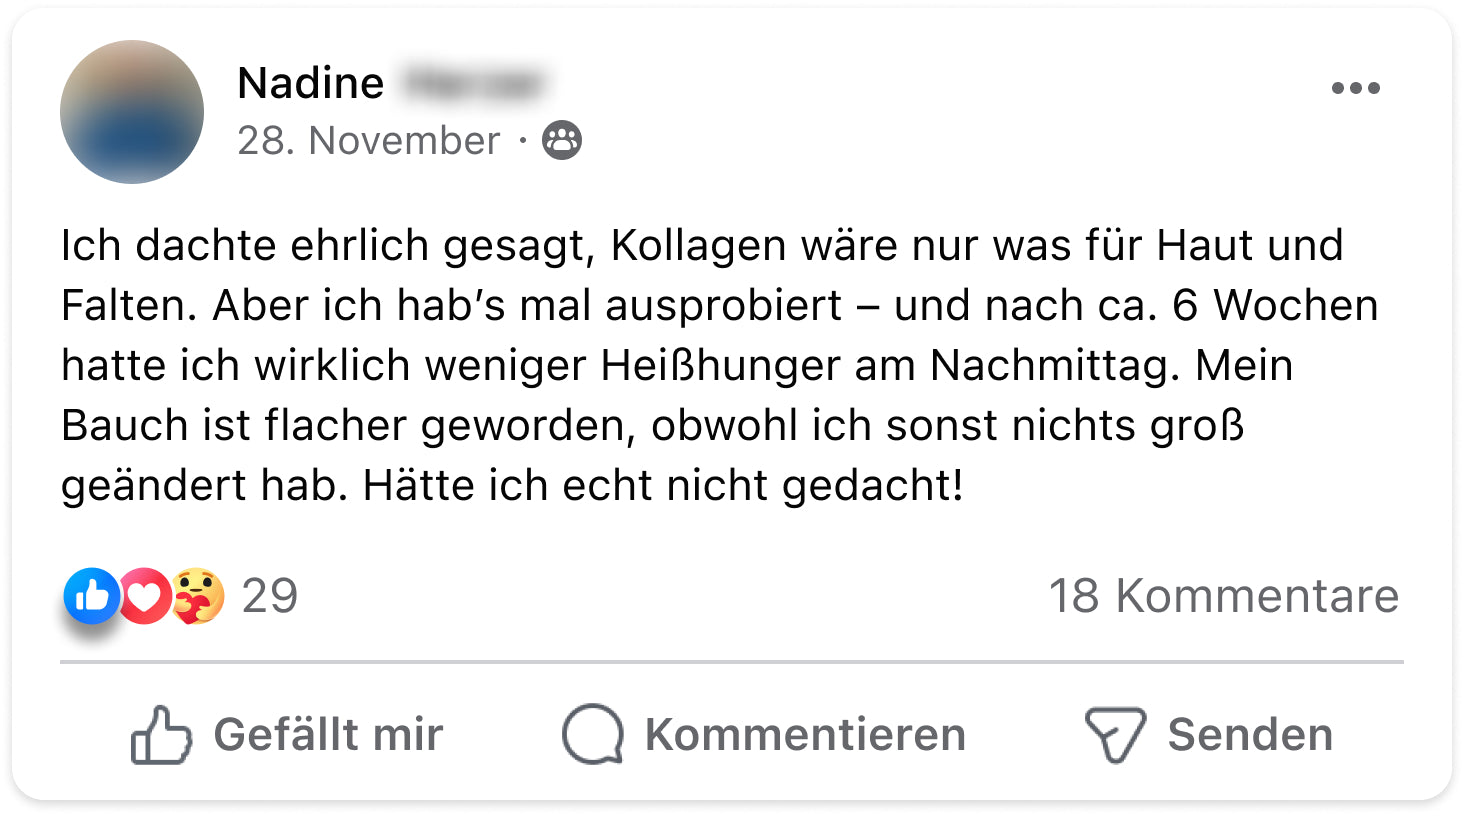The height and width of the screenshot is (816, 1464).
Task: Click the blue thumbs-up reaction icon
Action: coord(91,596)
